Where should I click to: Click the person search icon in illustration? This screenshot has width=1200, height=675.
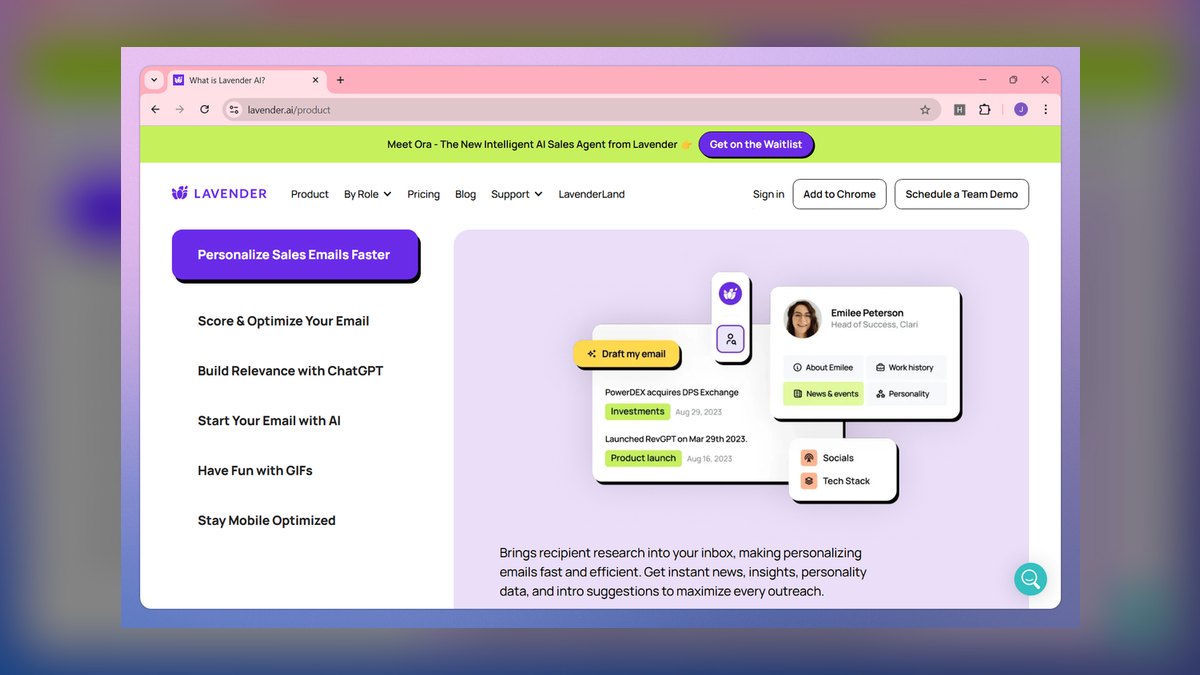731,339
